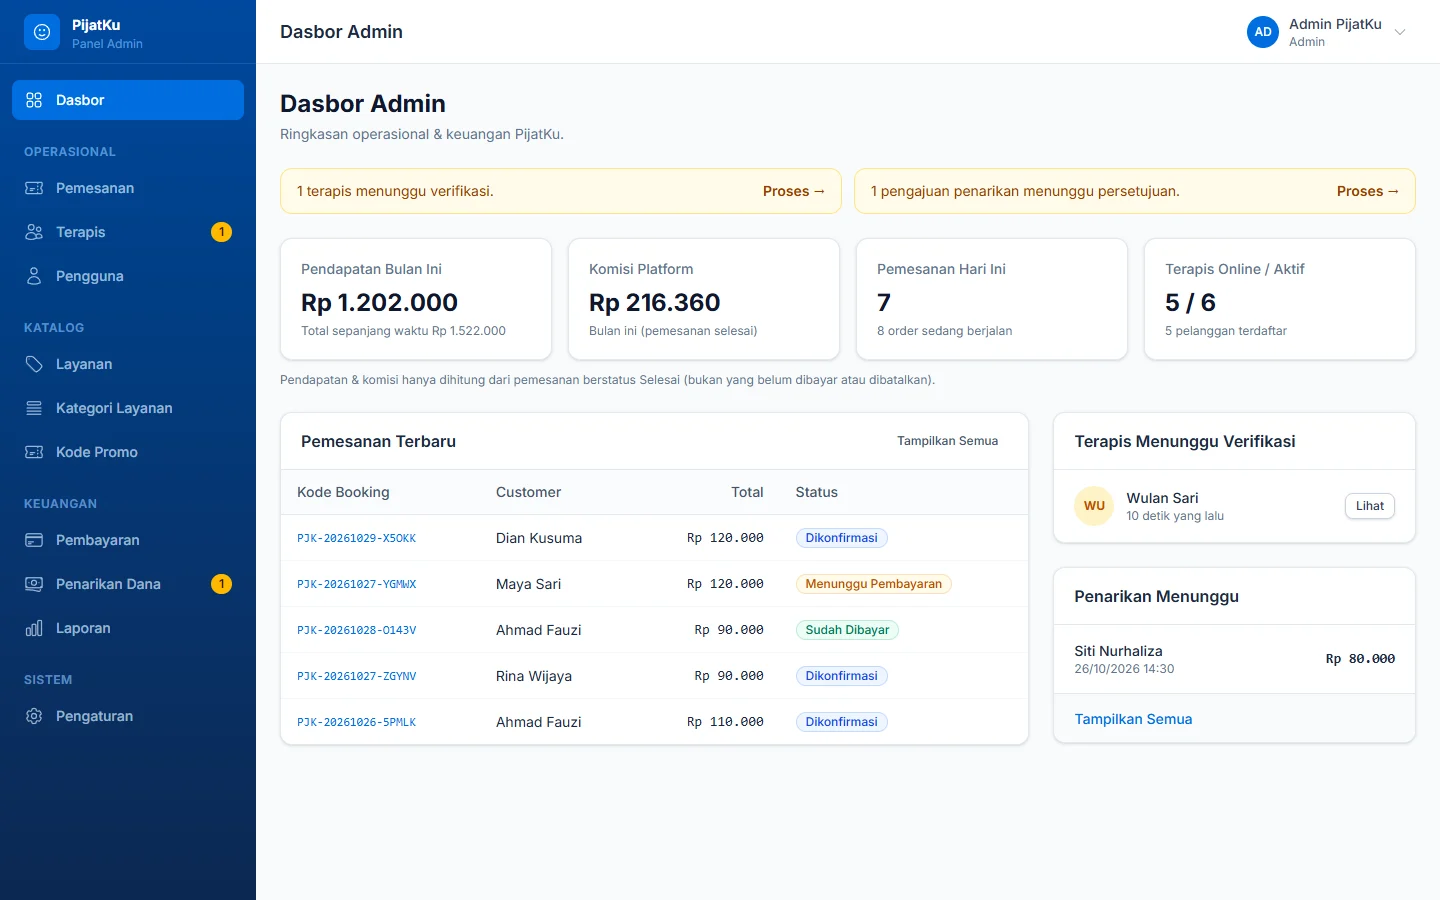The width and height of the screenshot is (1440, 900).
Task: Click the Pemesanan ticket icon
Action: click(34, 188)
